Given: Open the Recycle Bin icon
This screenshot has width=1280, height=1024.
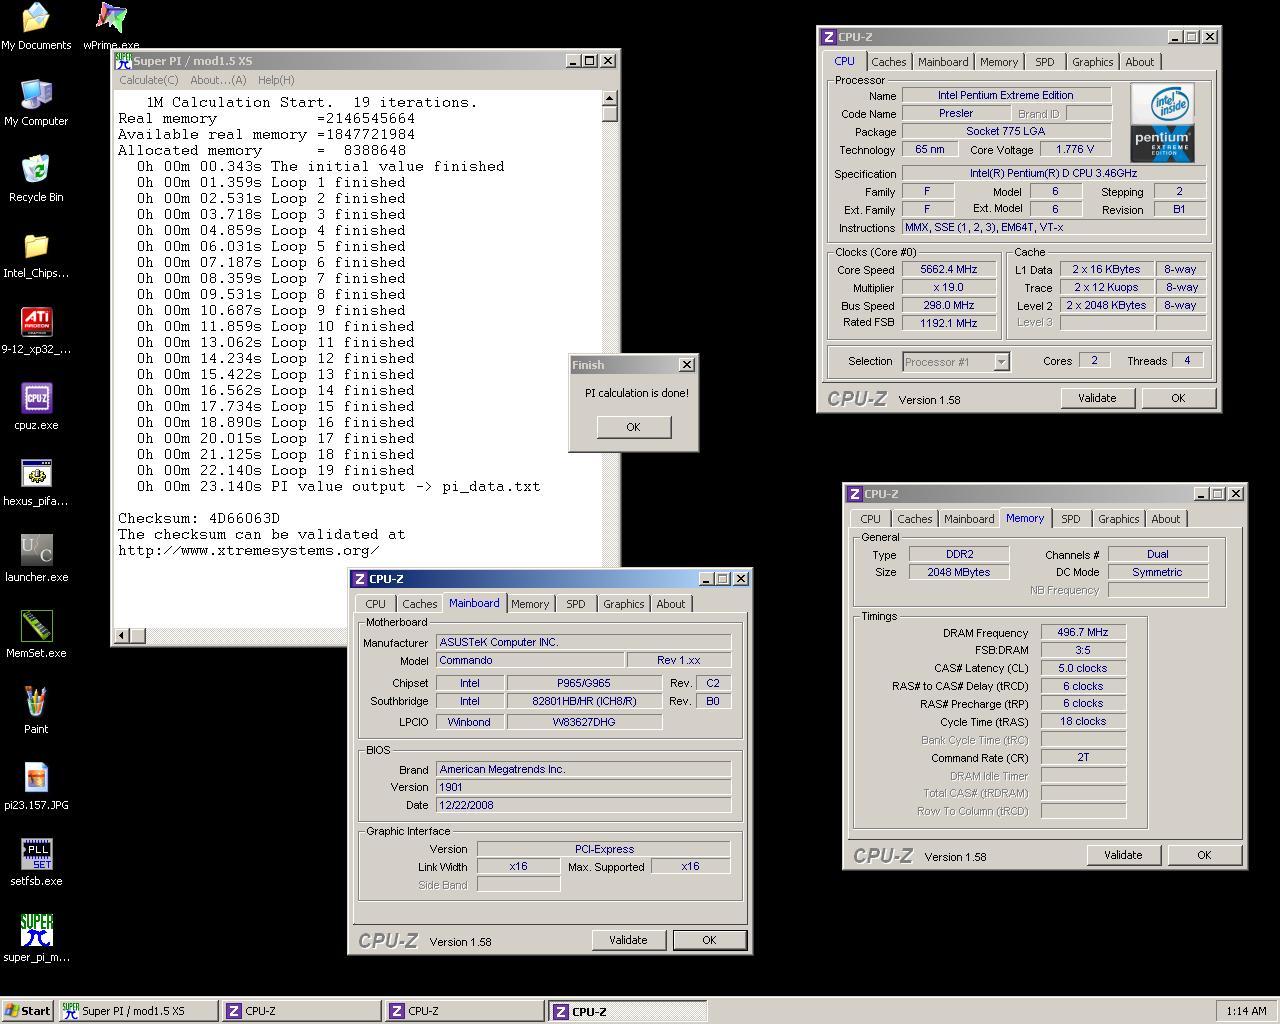Looking at the screenshot, I should pos(36,178).
